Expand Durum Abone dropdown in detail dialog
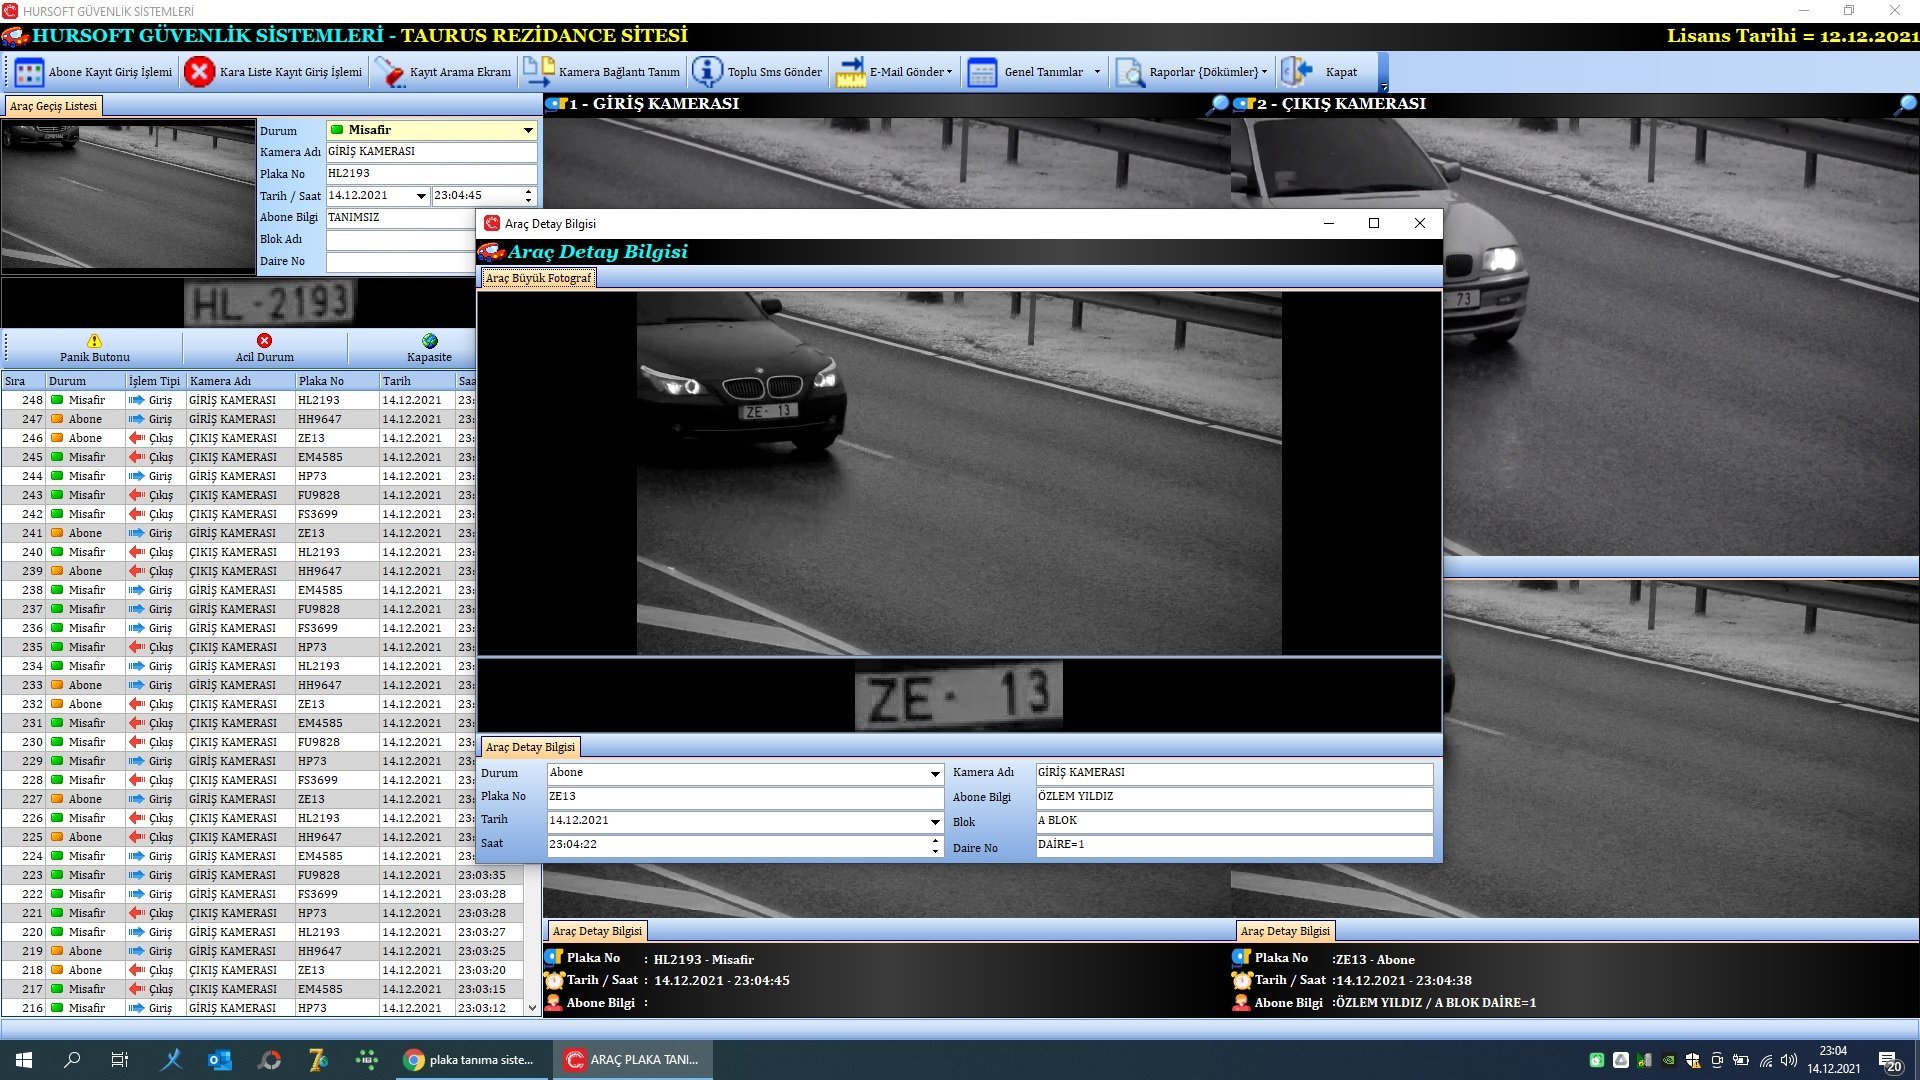This screenshot has height=1080, width=1920. point(935,774)
